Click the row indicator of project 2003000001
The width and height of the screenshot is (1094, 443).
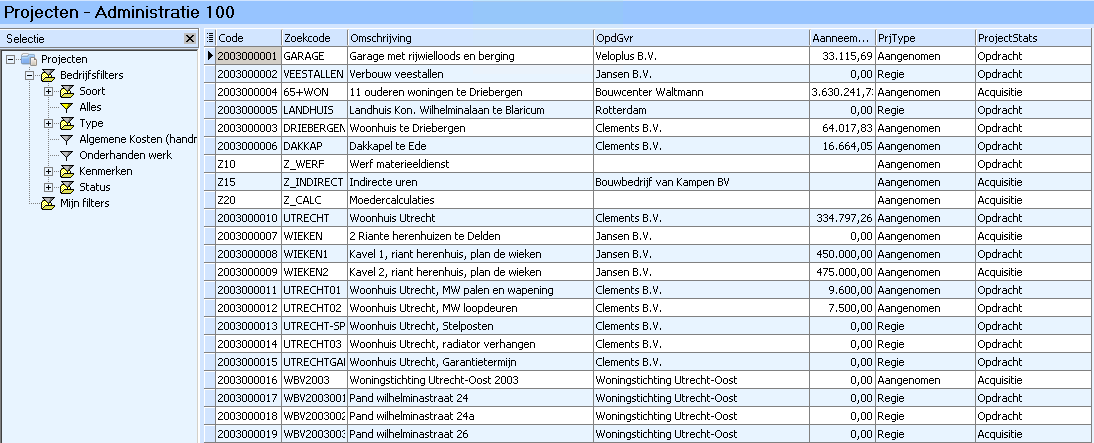210,56
